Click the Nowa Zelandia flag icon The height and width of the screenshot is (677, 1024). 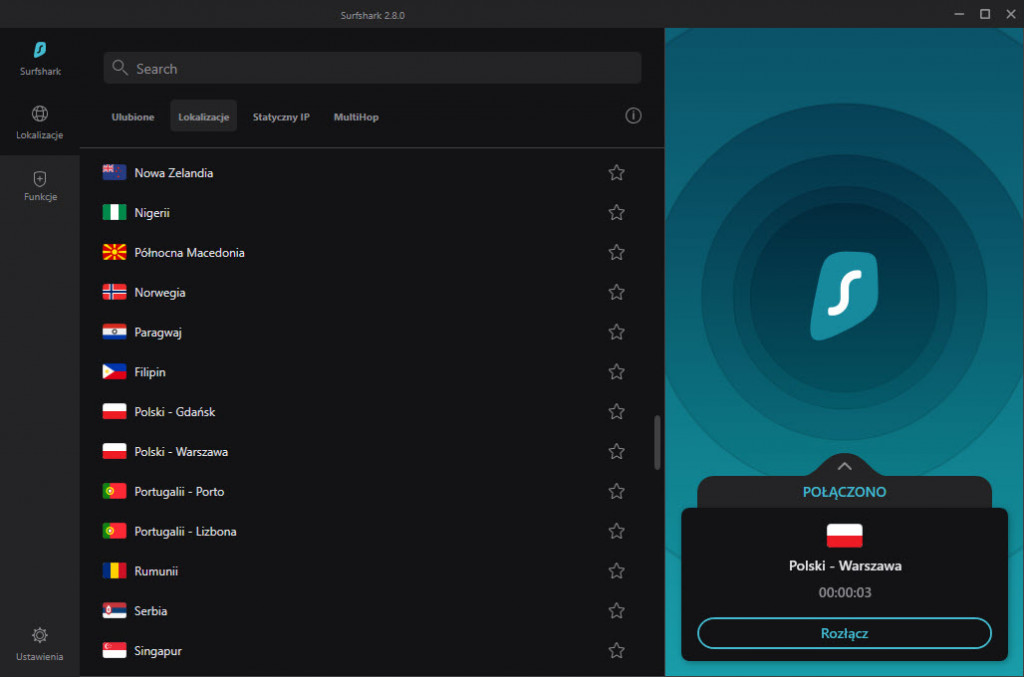114,172
